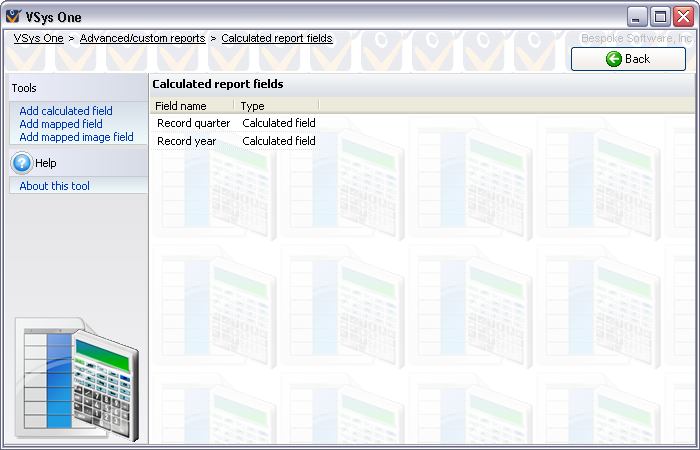Maximize the VSys One window
This screenshot has width=700, height=450.
pos(660,17)
